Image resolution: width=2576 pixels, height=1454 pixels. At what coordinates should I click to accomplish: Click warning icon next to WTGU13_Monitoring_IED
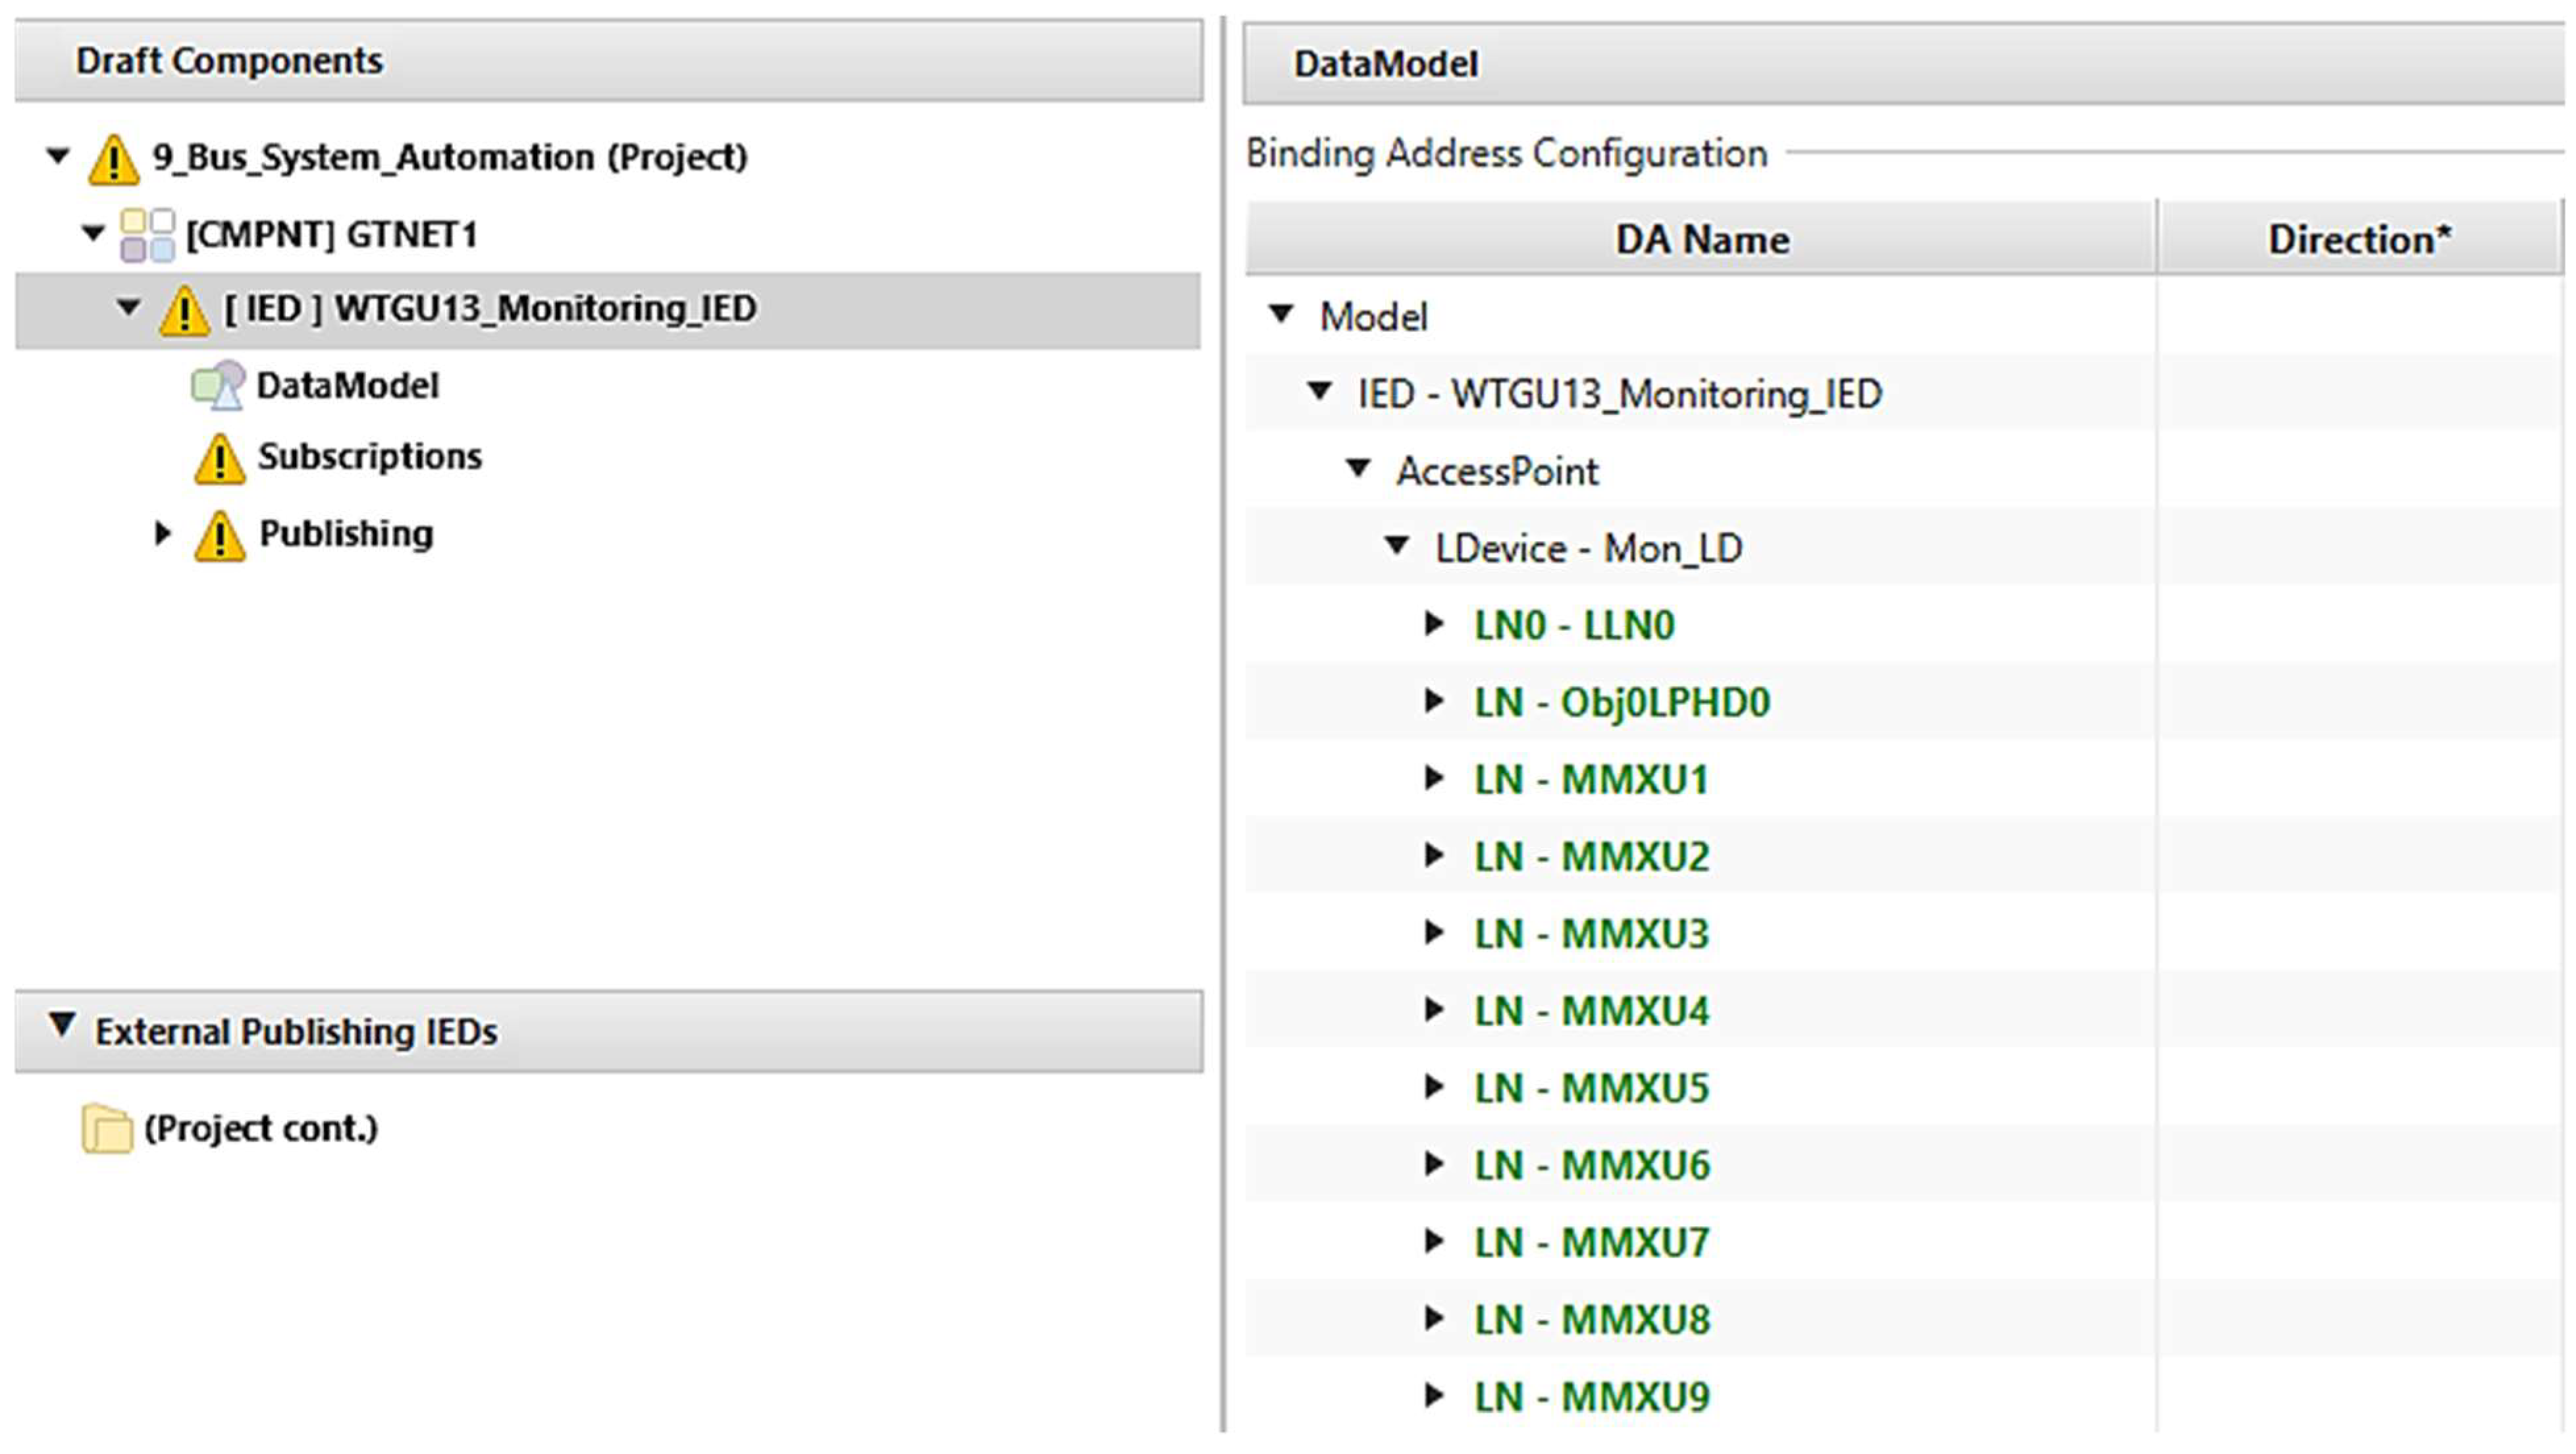[x=184, y=310]
